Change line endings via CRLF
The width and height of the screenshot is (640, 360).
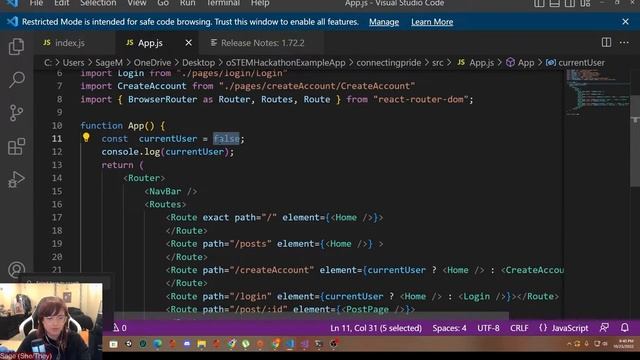(519, 328)
